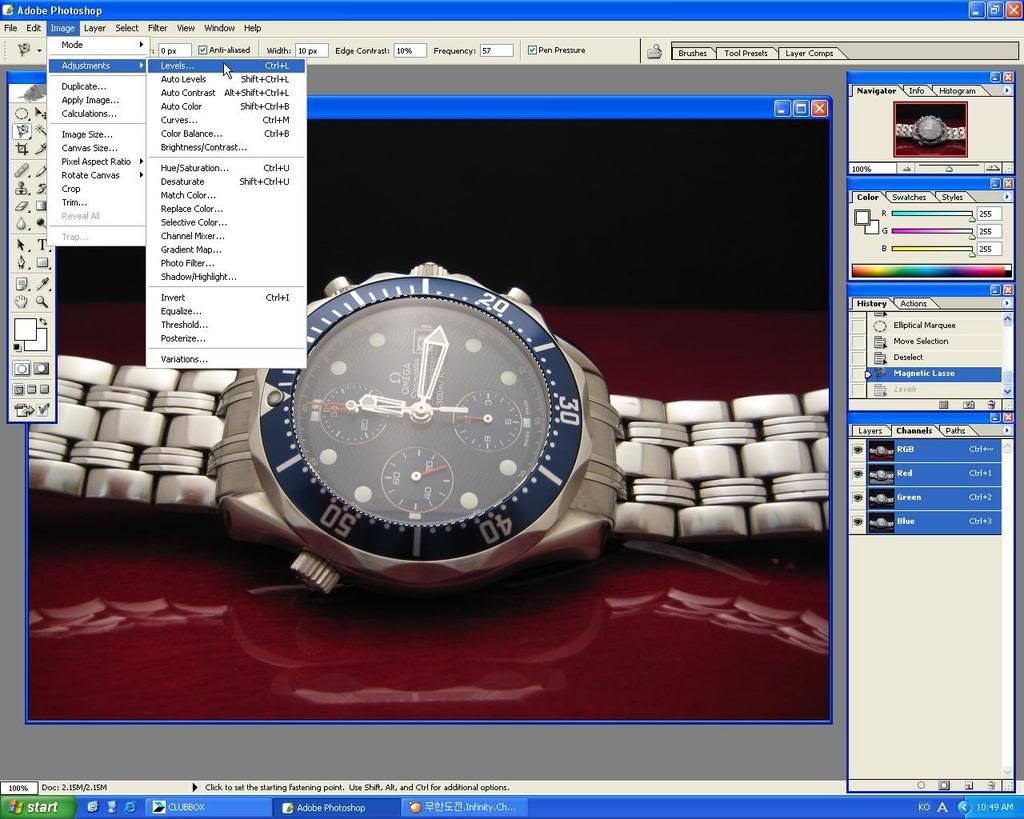
Task: Select the rectangle Shape tool
Action: [x=42, y=263]
